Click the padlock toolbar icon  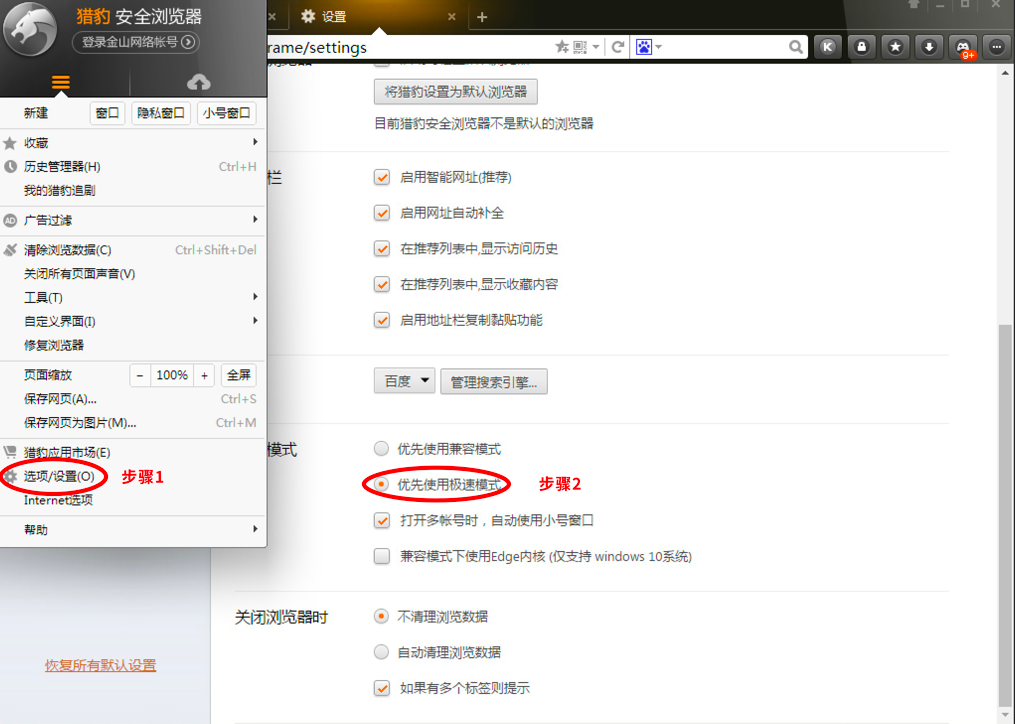pos(862,47)
